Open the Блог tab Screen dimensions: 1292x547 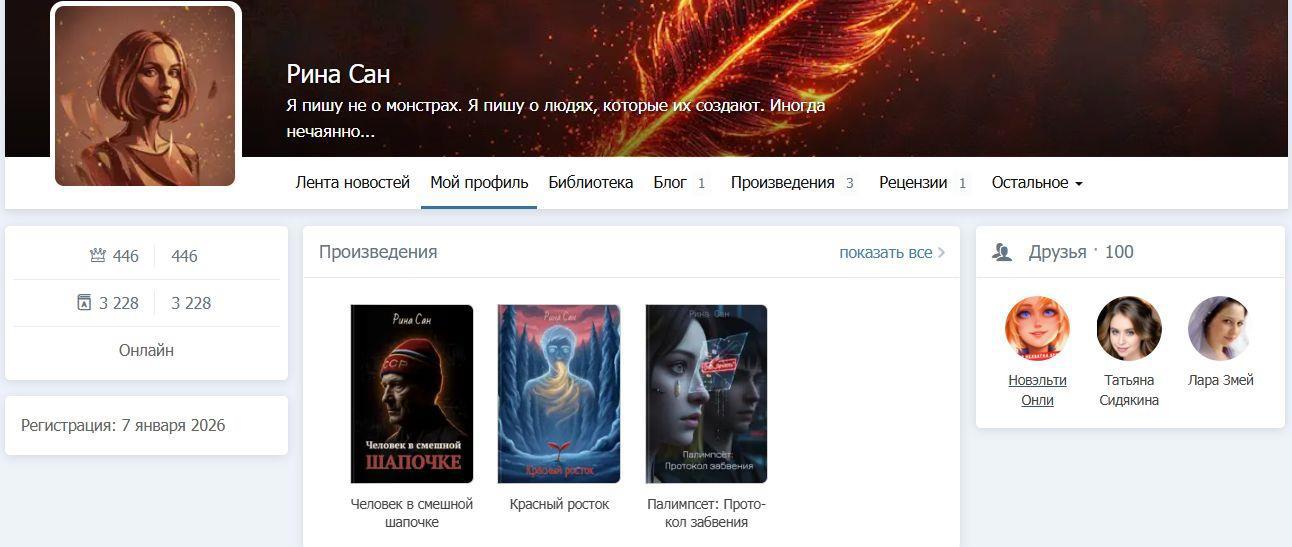click(x=680, y=183)
